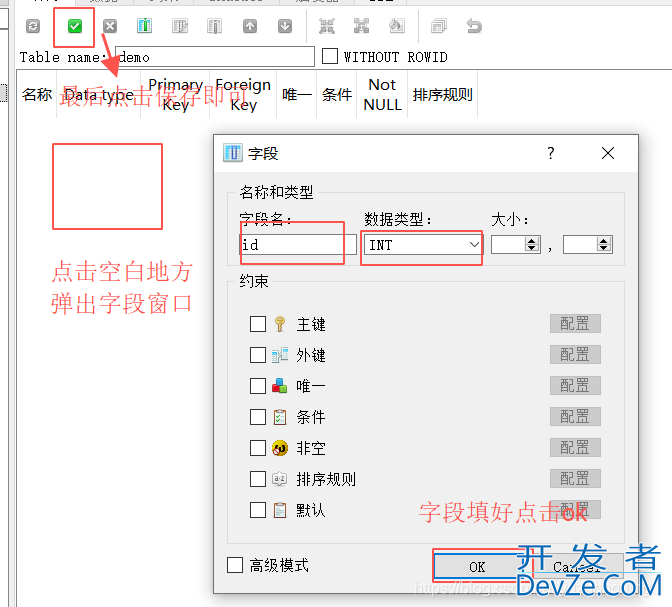Click 配置 button for 非空 row

575,448
